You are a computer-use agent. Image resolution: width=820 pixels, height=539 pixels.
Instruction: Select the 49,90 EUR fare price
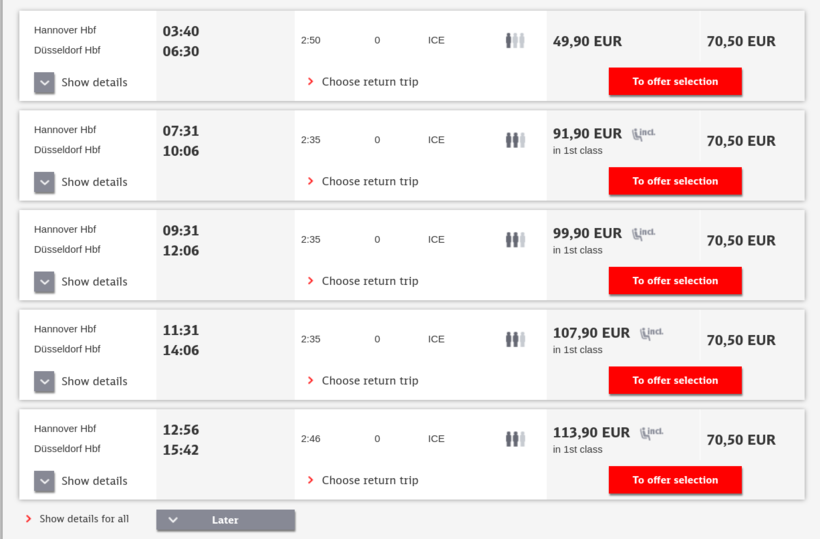tap(587, 41)
